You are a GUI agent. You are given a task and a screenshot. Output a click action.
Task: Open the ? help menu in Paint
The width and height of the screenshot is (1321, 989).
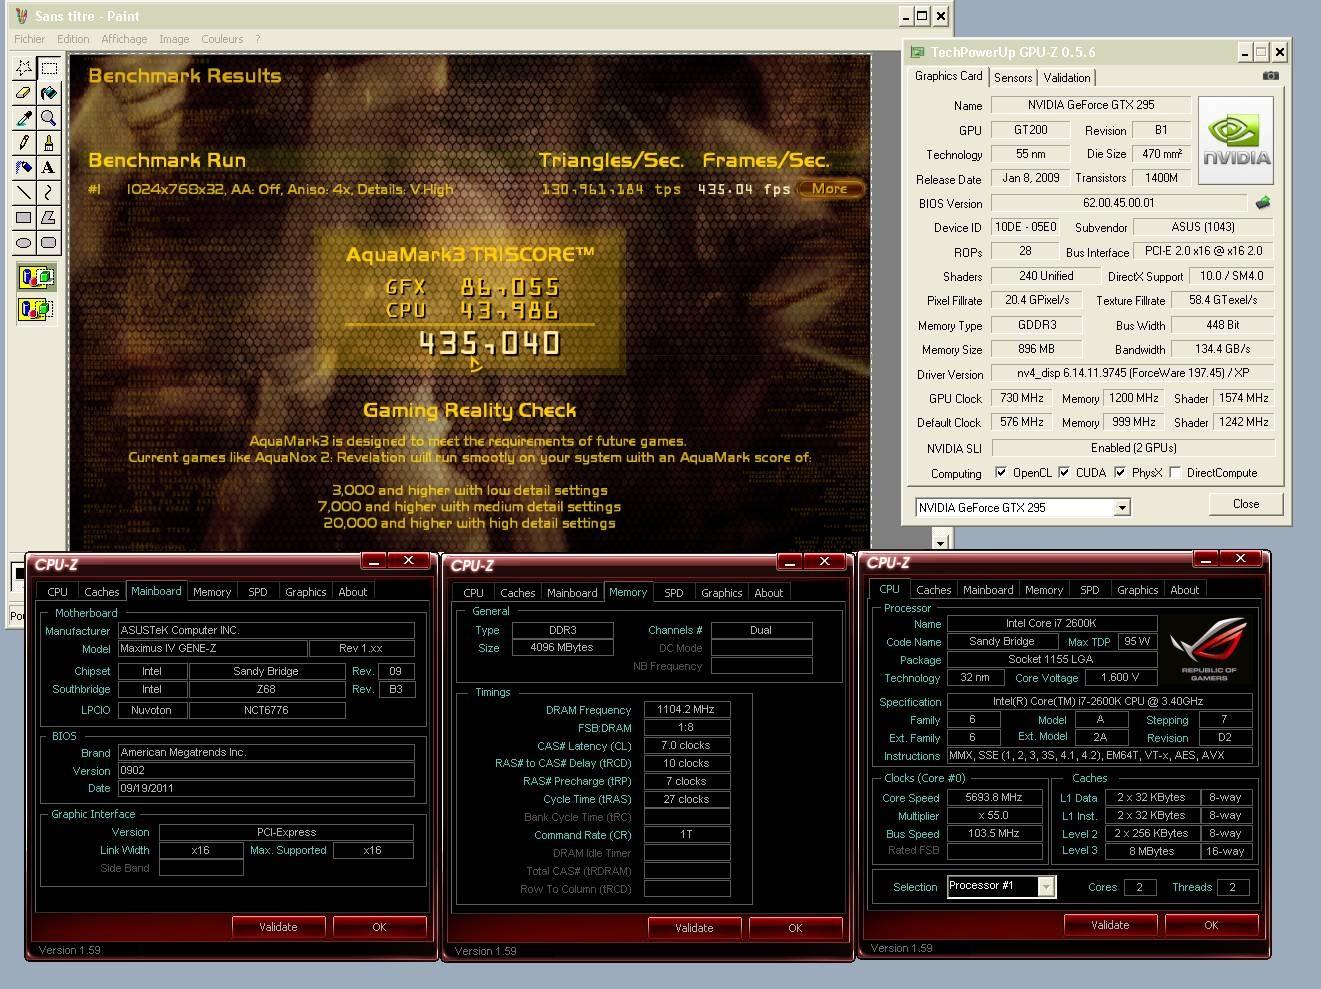pos(257,39)
